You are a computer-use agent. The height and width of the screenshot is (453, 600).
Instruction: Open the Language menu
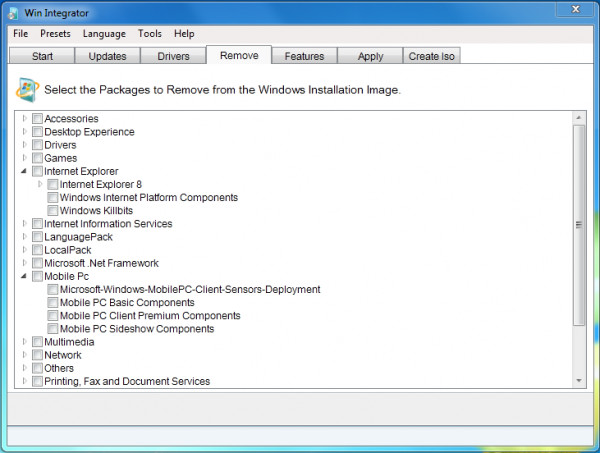[x=104, y=34]
